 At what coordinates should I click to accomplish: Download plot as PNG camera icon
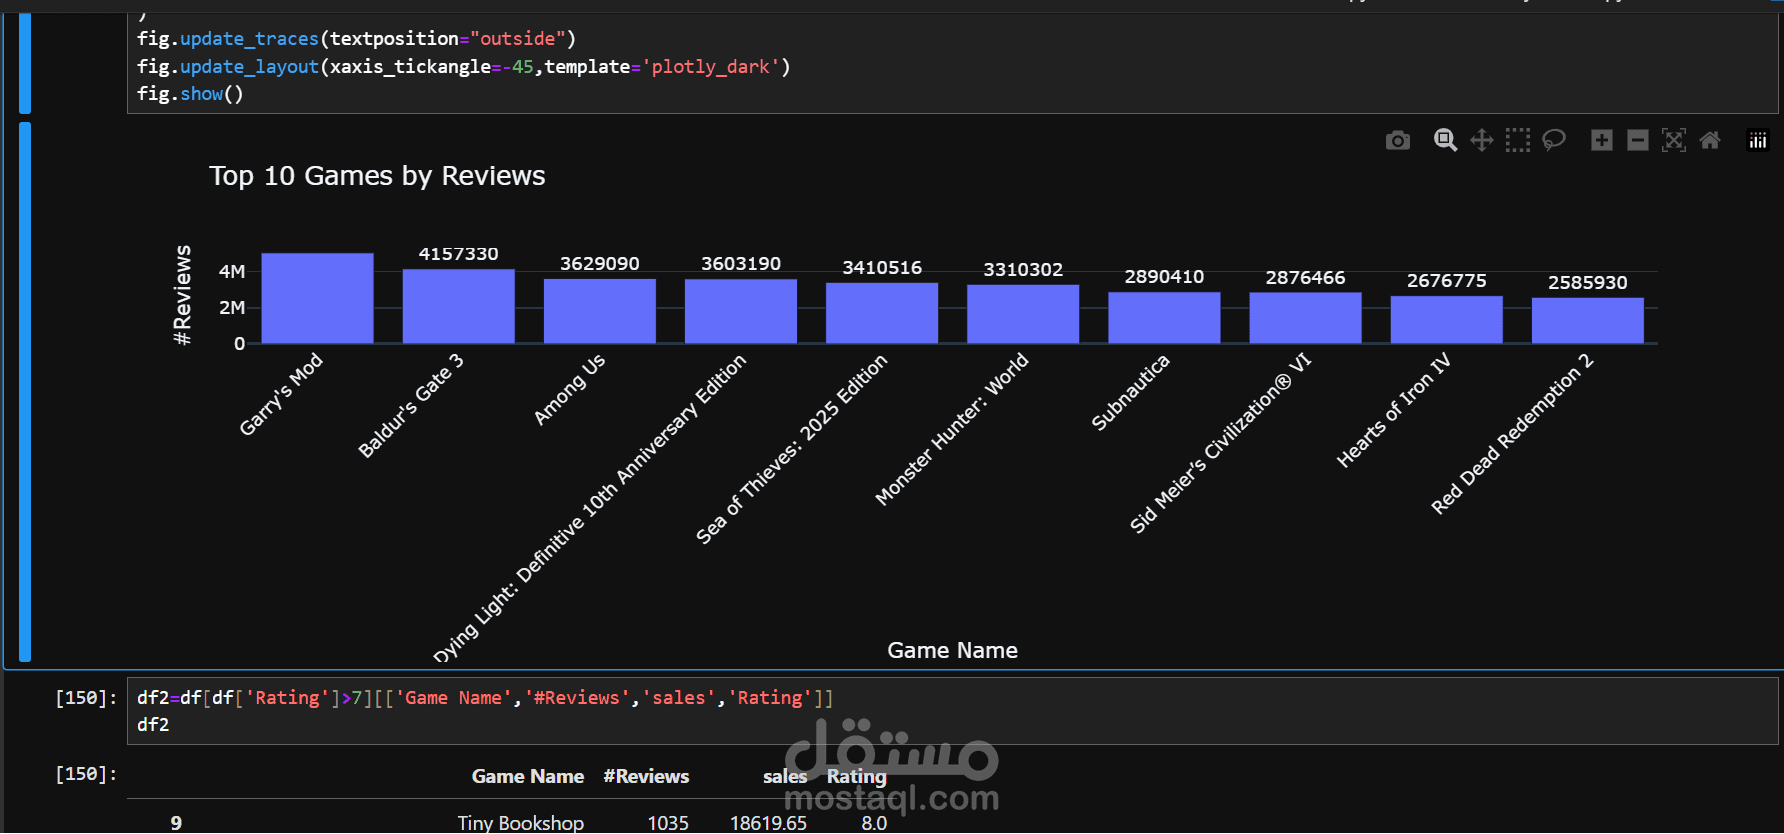(1398, 140)
